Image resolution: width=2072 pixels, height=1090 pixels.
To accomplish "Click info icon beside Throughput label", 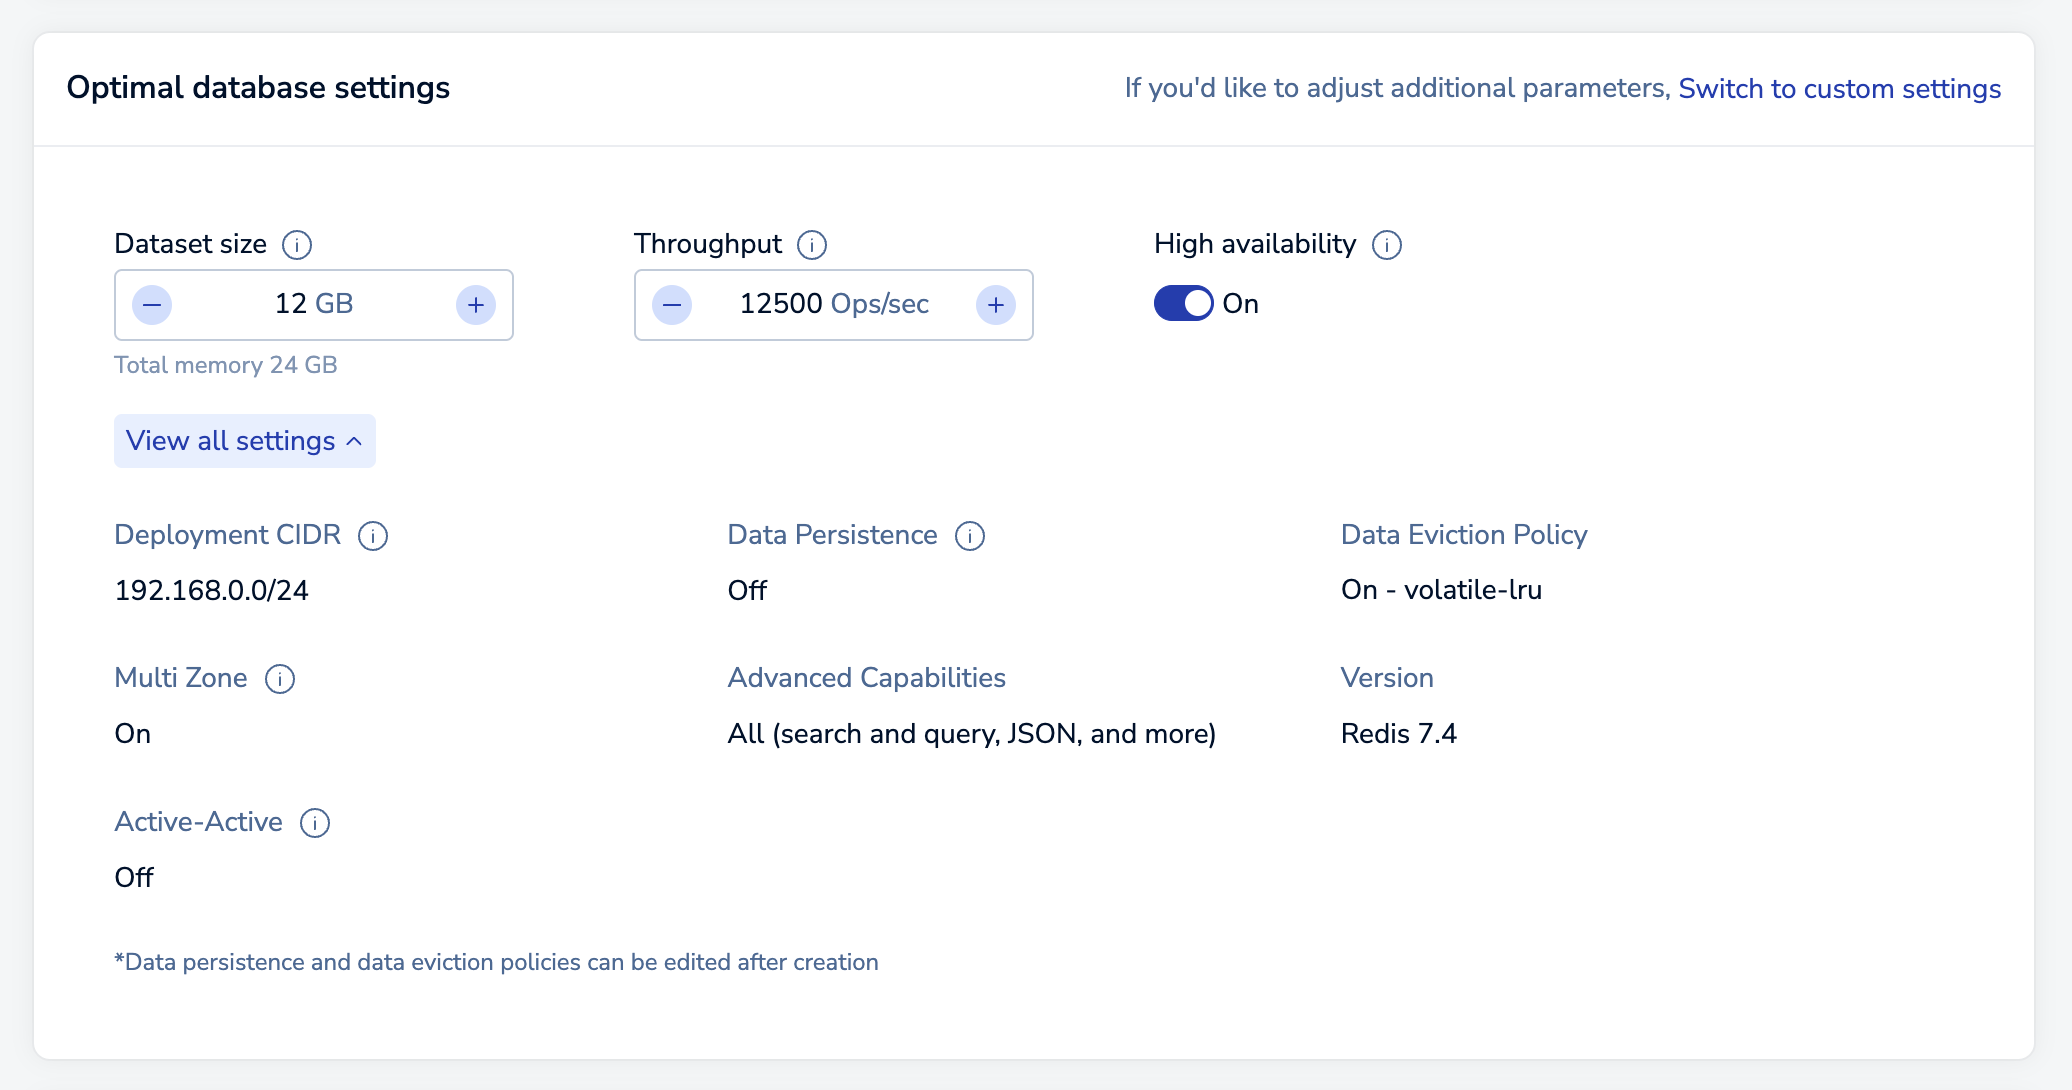I will [x=812, y=245].
